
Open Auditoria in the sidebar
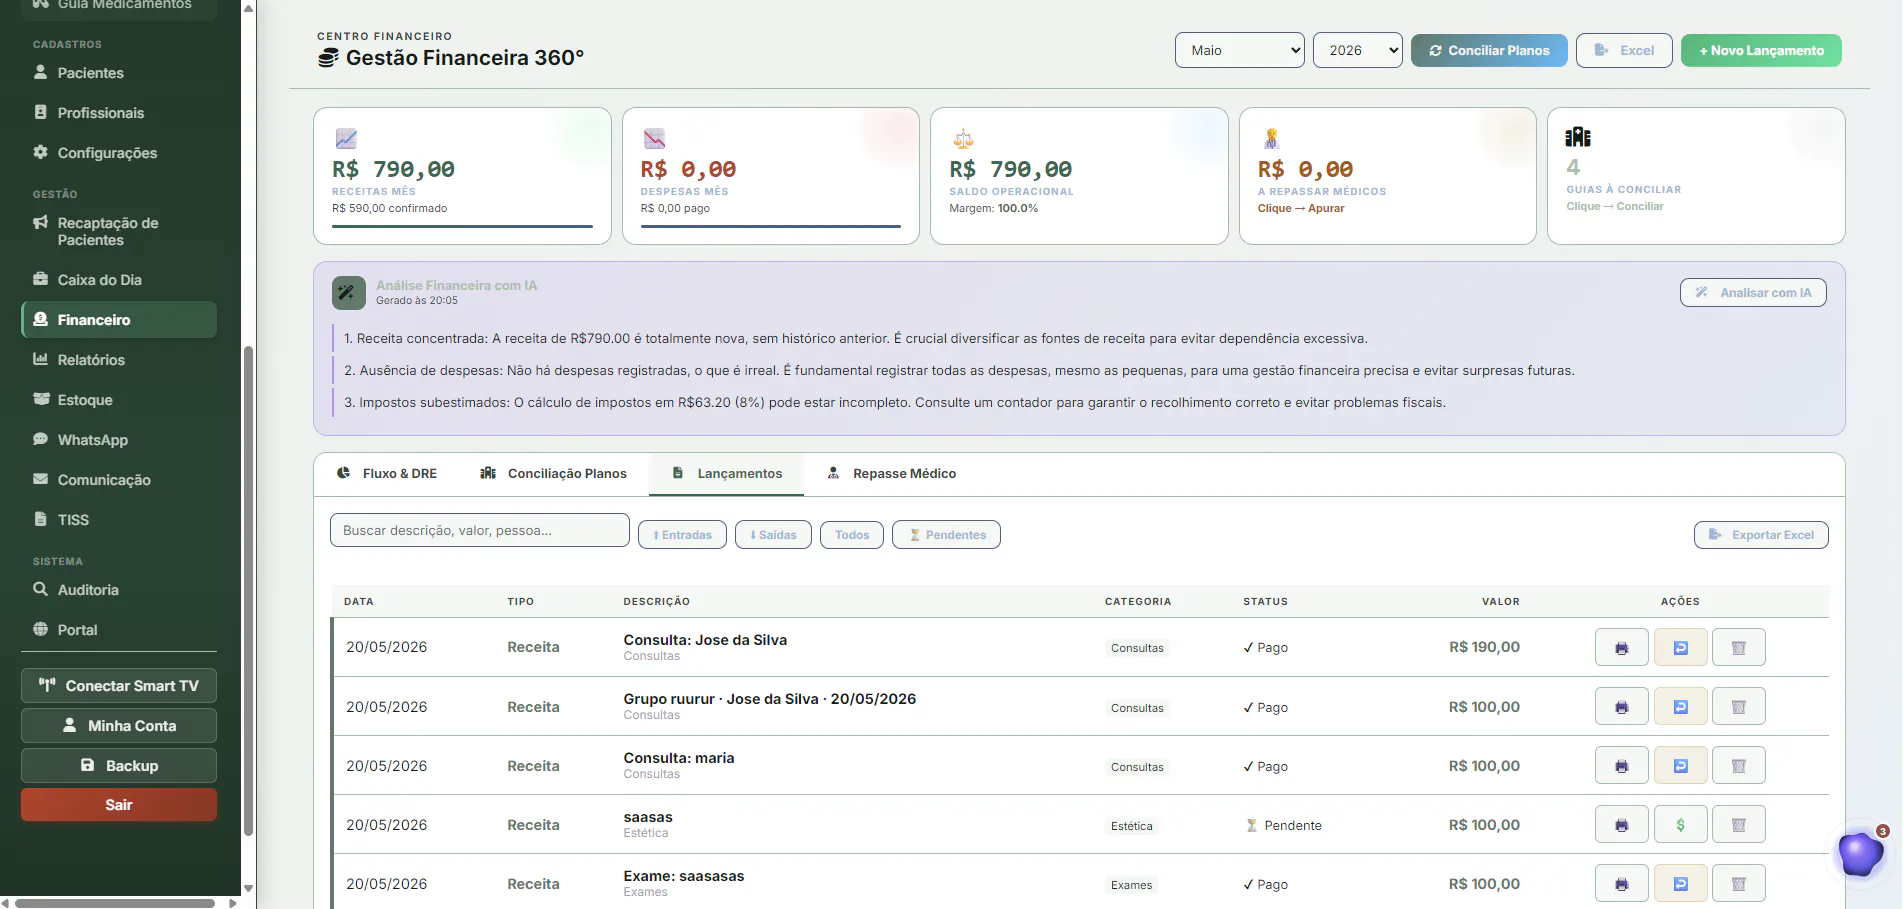119,590
